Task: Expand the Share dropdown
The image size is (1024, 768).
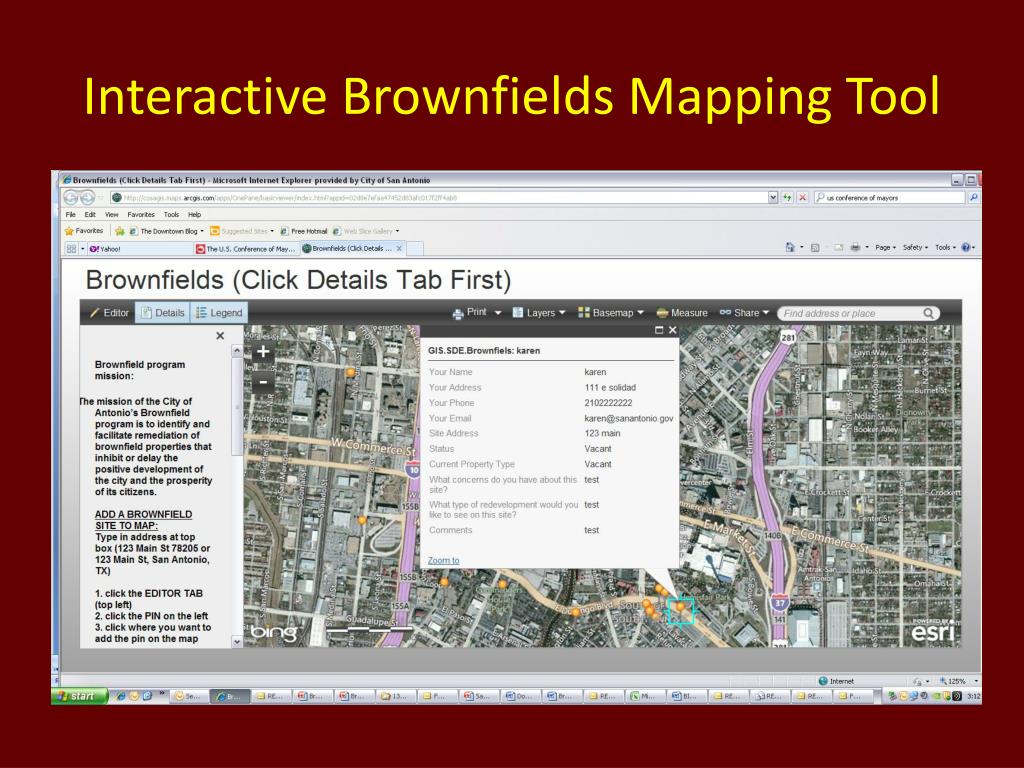Action: pos(744,313)
